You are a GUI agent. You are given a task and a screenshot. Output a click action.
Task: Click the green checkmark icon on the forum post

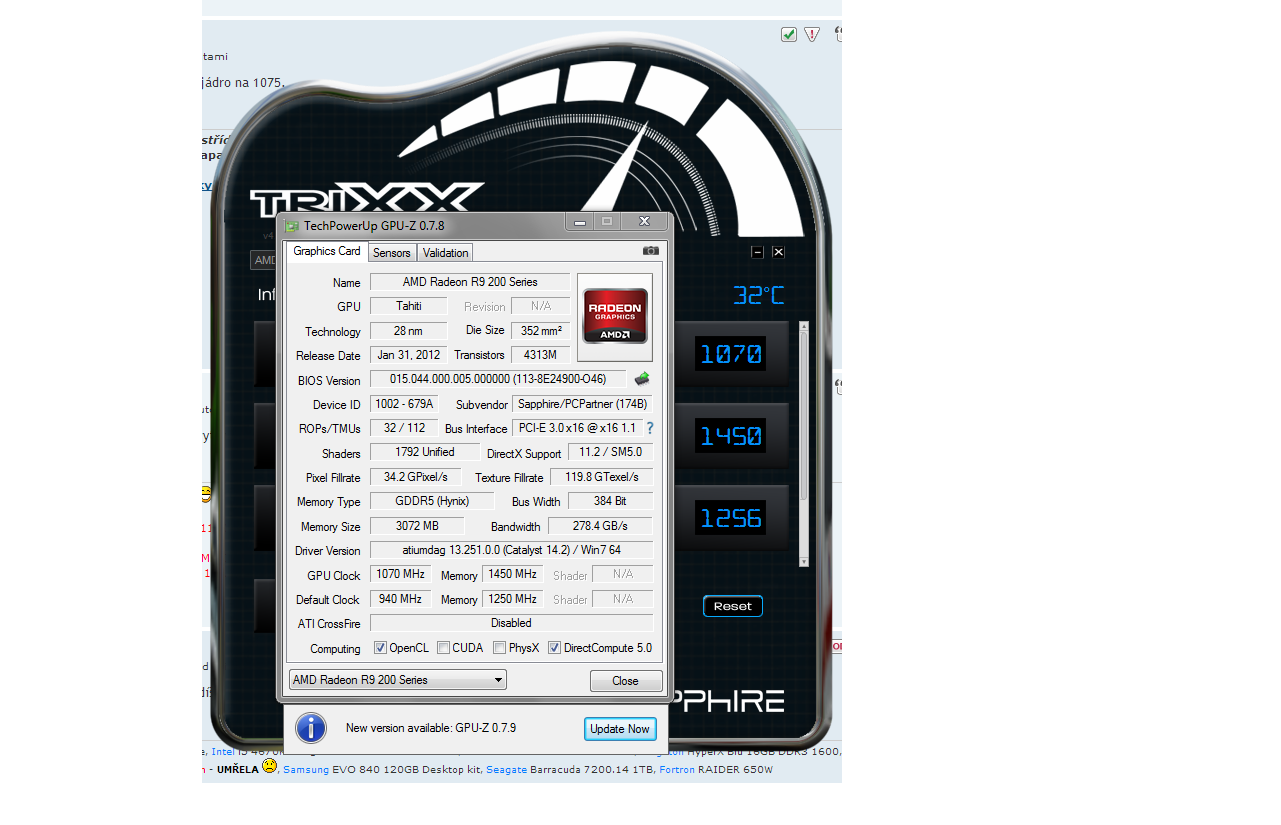click(x=789, y=35)
